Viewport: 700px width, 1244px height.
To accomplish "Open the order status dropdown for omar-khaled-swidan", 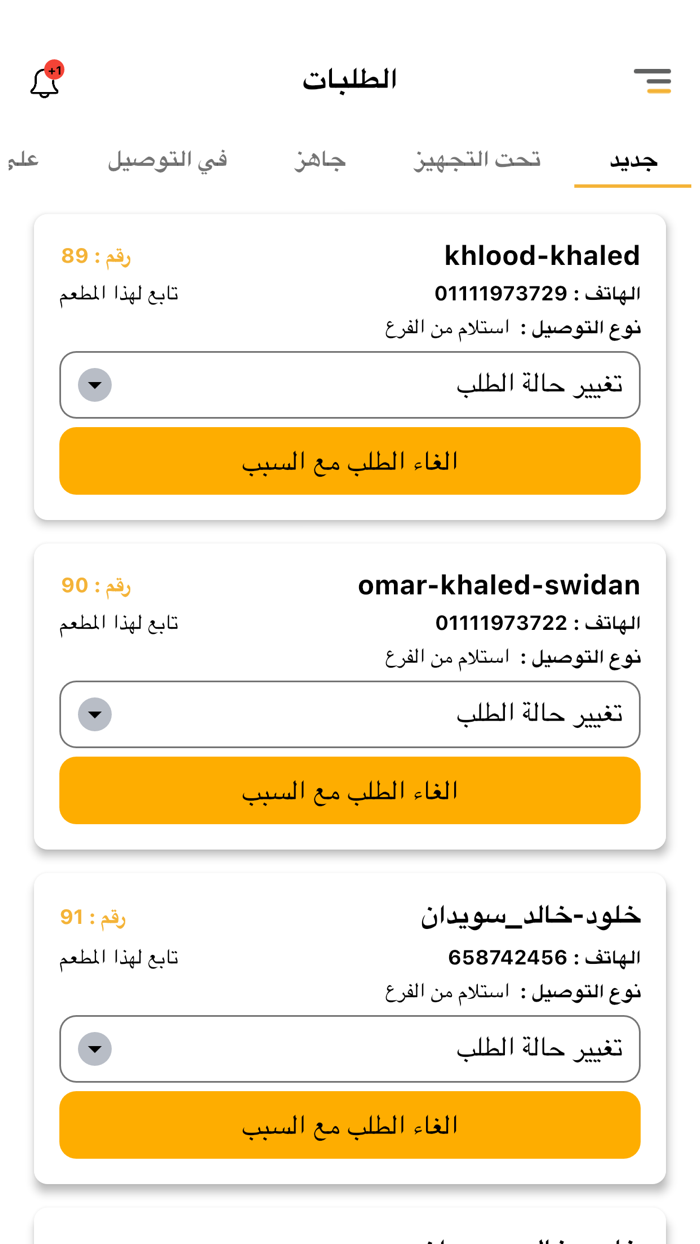I will (350, 714).
